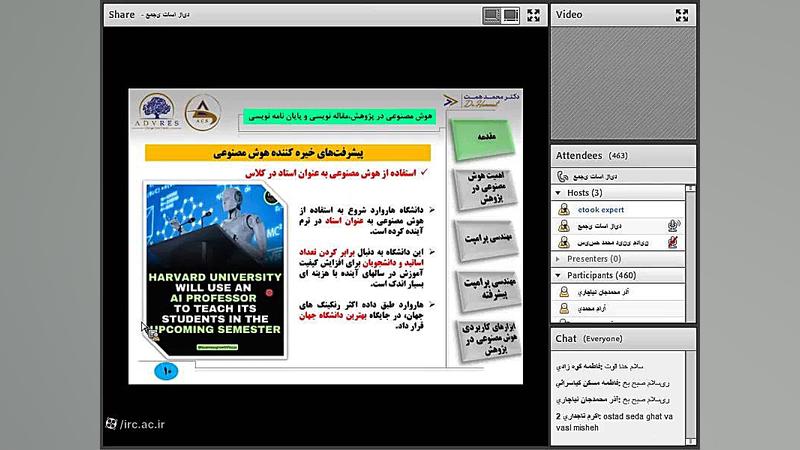Image resolution: width=800 pixels, height=450 pixels.
Task: Click the speaking microphone icon in the Hosts list
Action: (673, 226)
